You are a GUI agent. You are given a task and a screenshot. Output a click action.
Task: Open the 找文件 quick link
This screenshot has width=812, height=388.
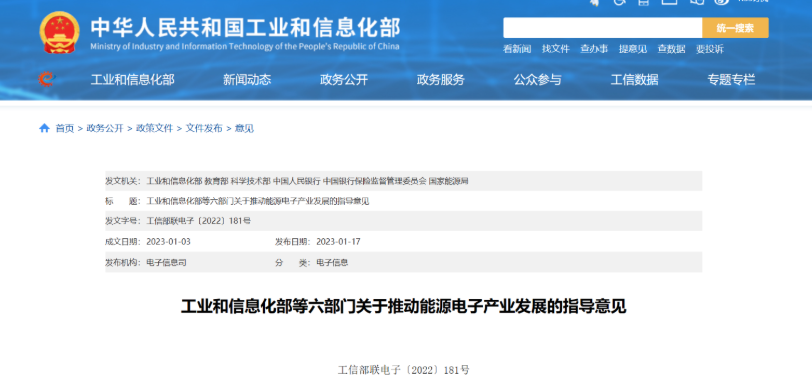[x=556, y=49]
